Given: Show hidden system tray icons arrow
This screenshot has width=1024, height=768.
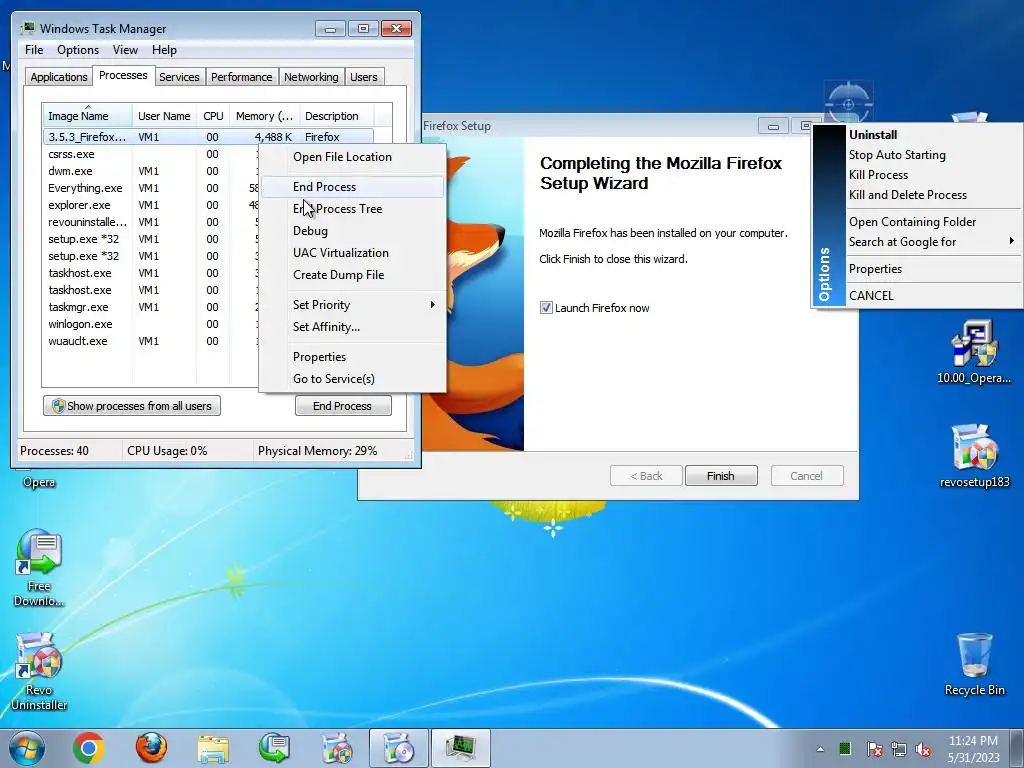Looking at the screenshot, I should coord(820,749).
